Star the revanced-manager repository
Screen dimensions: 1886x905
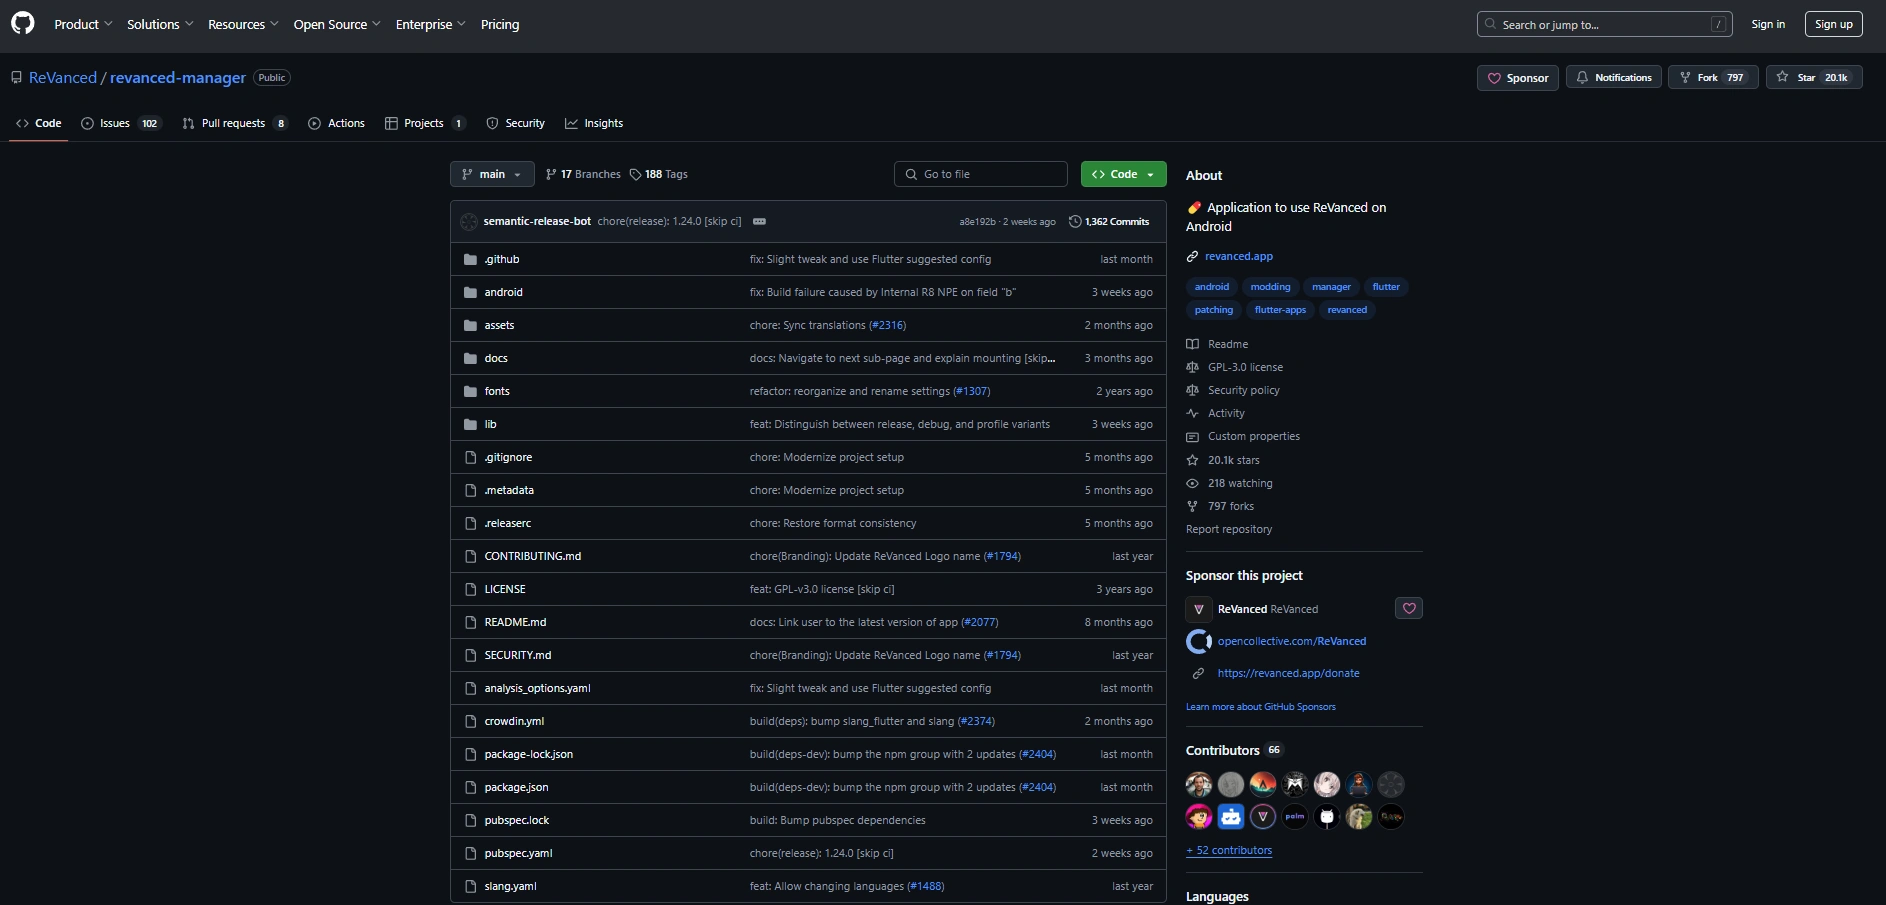coord(1814,77)
